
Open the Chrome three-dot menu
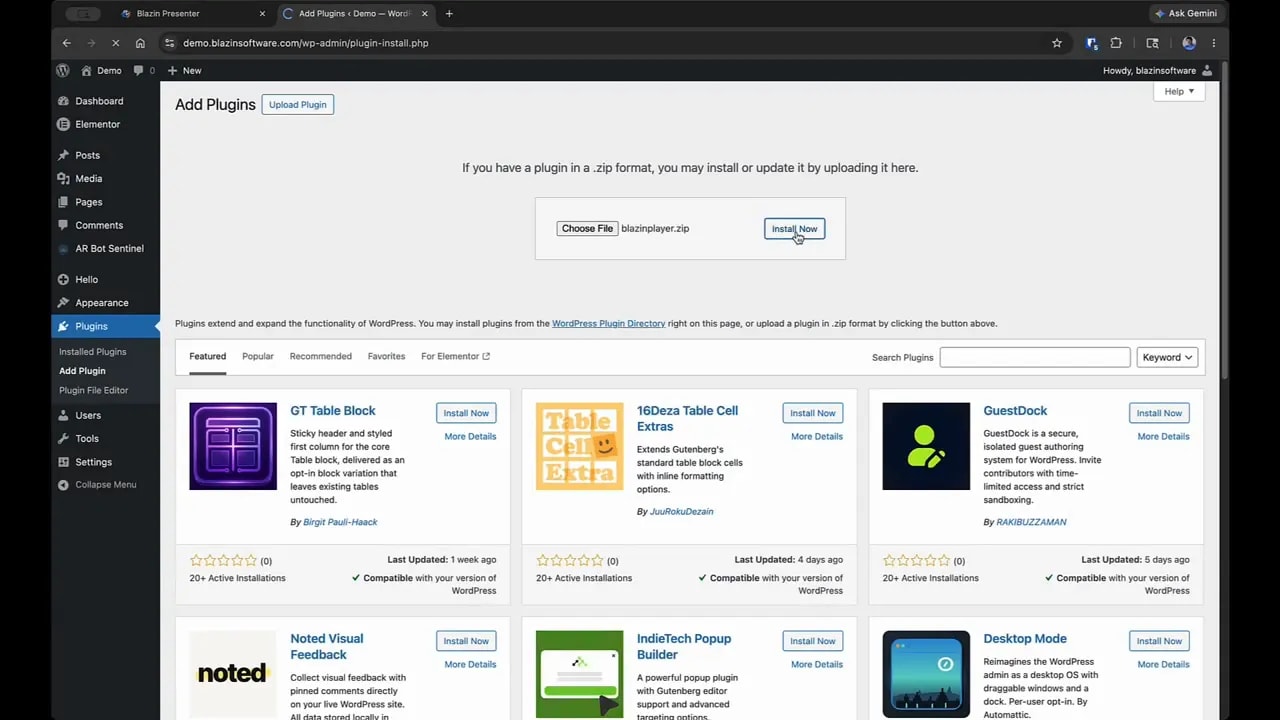1213,43
